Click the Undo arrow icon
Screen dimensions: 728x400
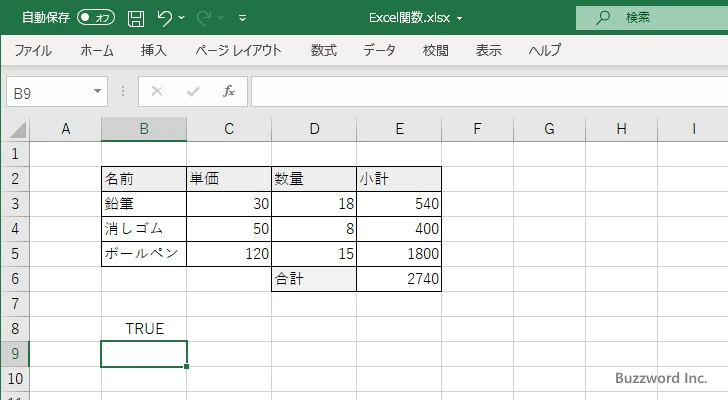click(166, 18)
